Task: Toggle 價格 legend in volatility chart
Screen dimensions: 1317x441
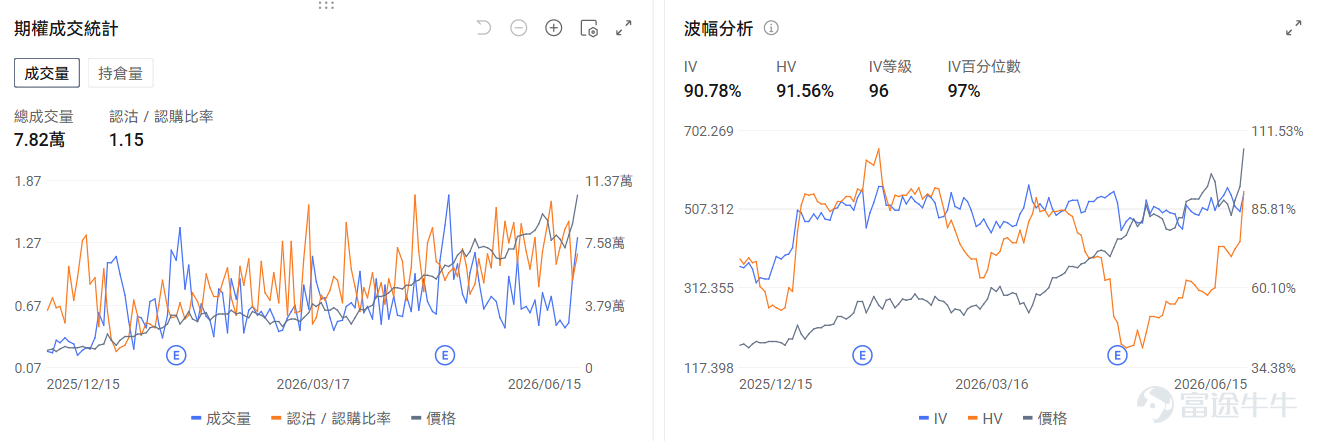Action: click(x=1045, y=418)
